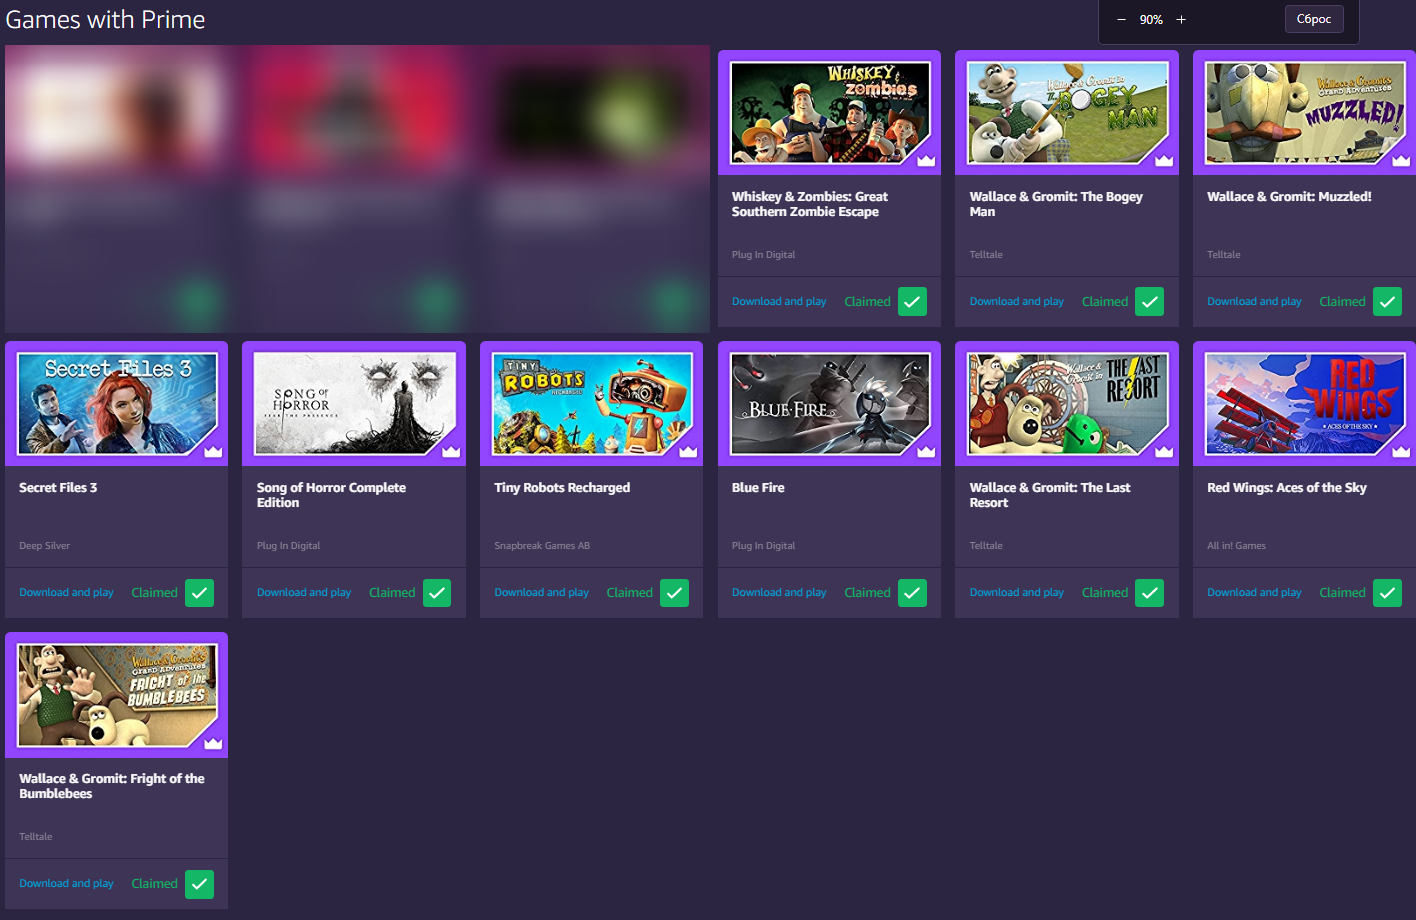Click Prime crown badge on The Bogey Man
The image size is (1416, 920).
[1164, 160]
